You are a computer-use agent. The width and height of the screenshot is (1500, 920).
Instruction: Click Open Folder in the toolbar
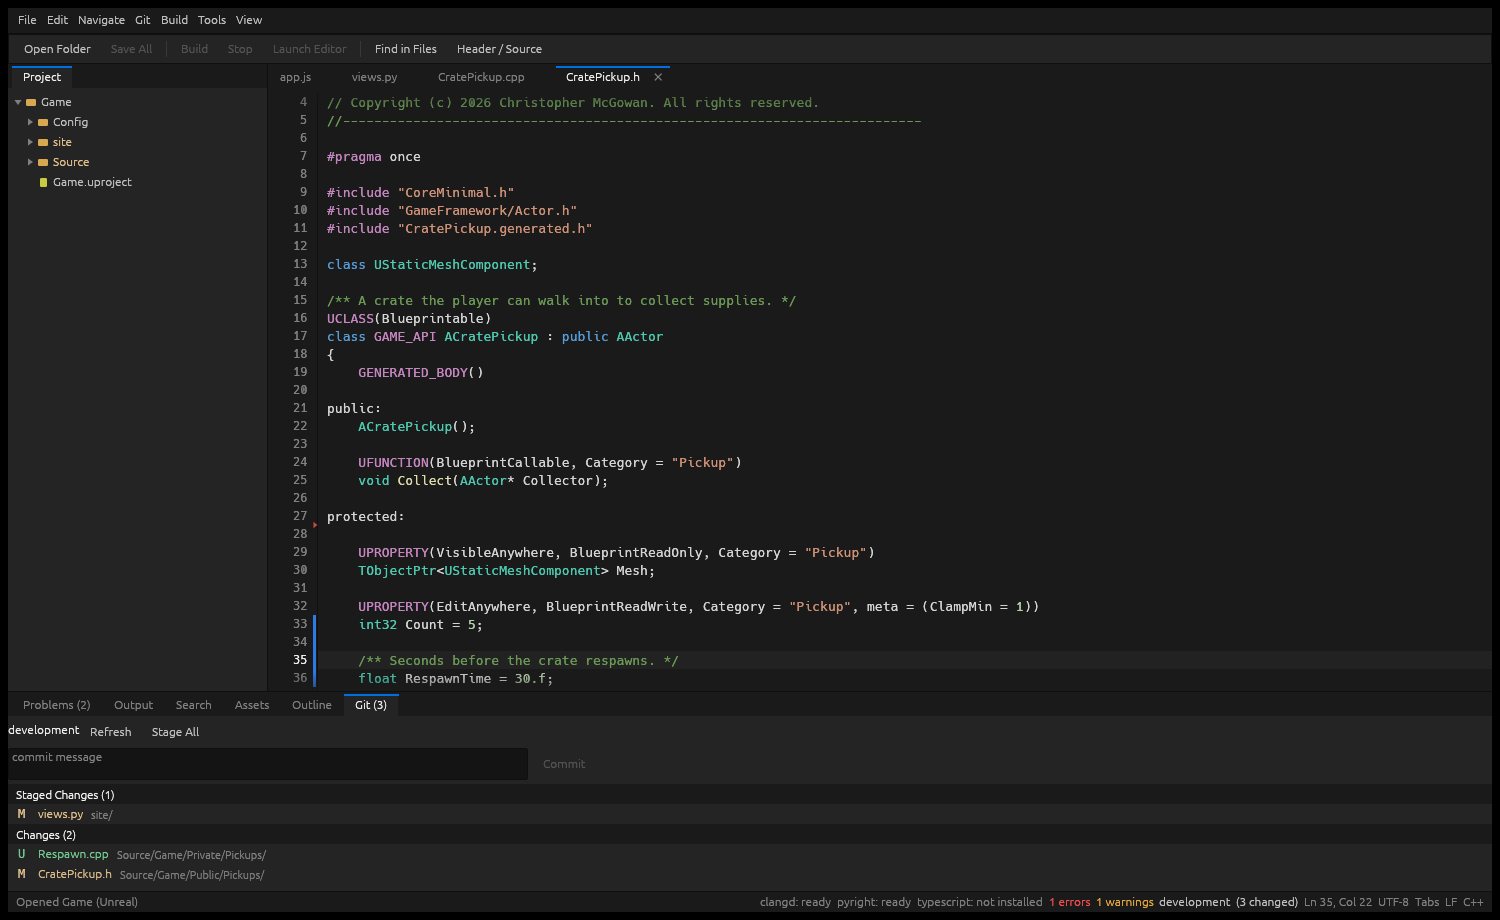tap(57, 49)
